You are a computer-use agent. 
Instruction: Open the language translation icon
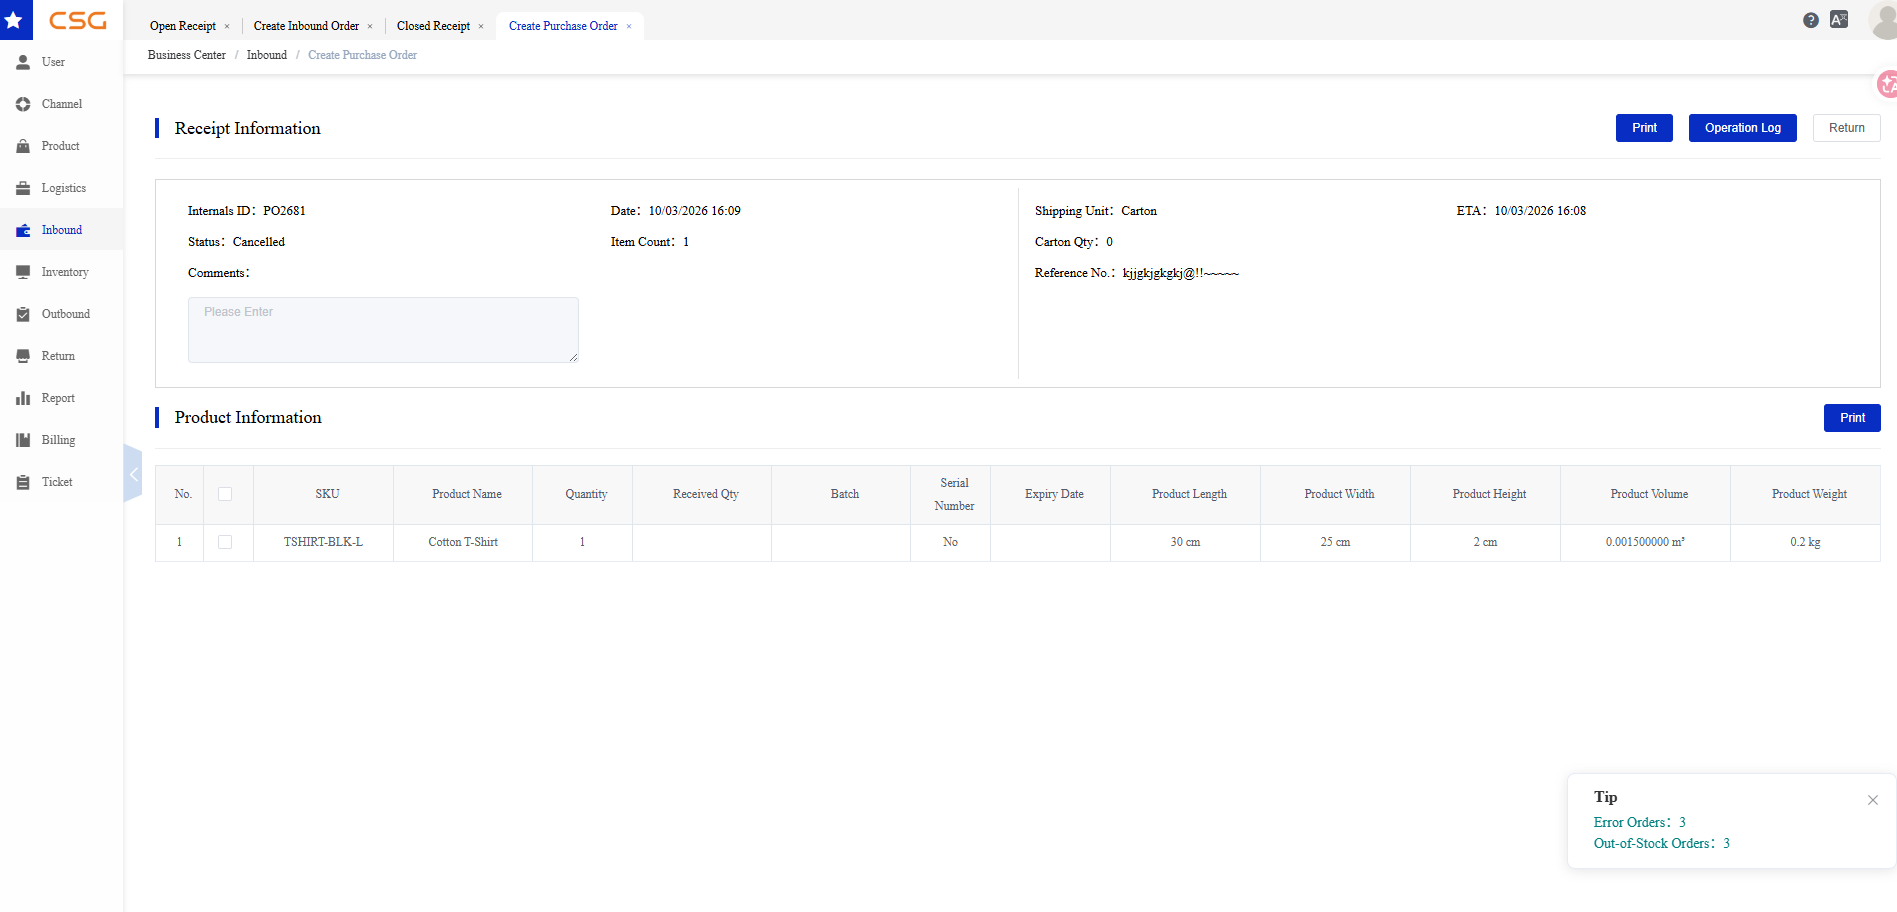pos(1839,19)
